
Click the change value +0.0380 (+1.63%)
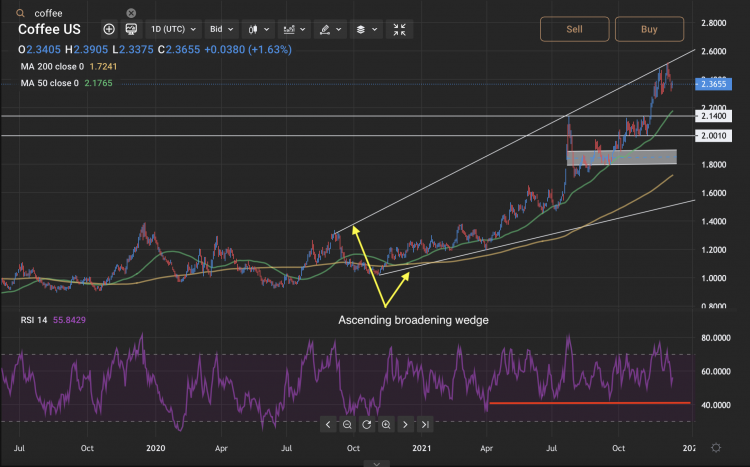point(248,50)
